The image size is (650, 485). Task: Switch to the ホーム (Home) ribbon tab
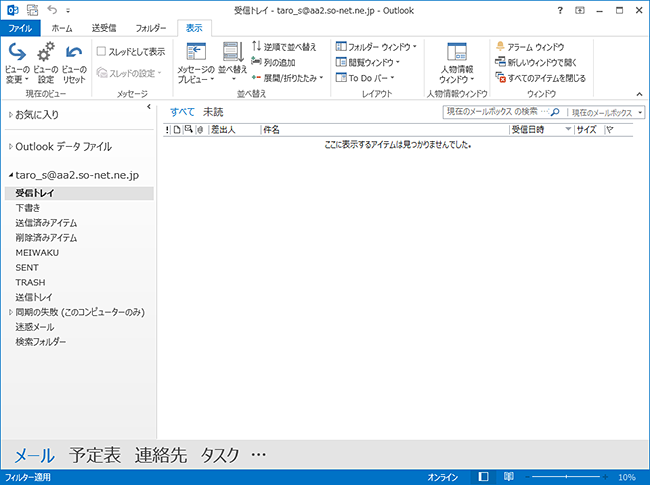click(61, 29)
